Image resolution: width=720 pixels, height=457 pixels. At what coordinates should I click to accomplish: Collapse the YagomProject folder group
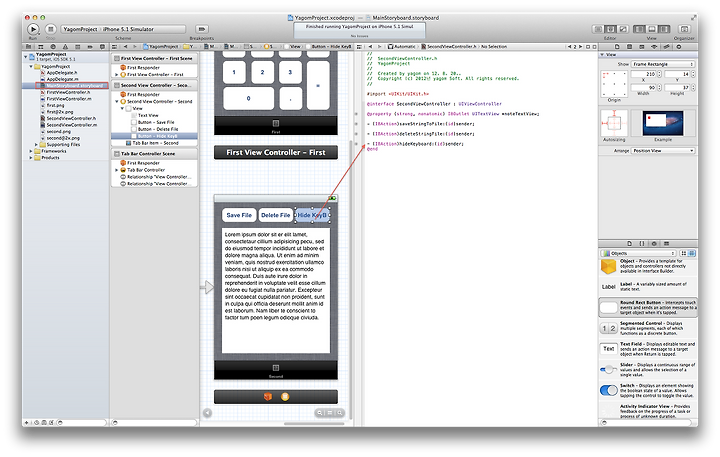click(x=31, y=67)
